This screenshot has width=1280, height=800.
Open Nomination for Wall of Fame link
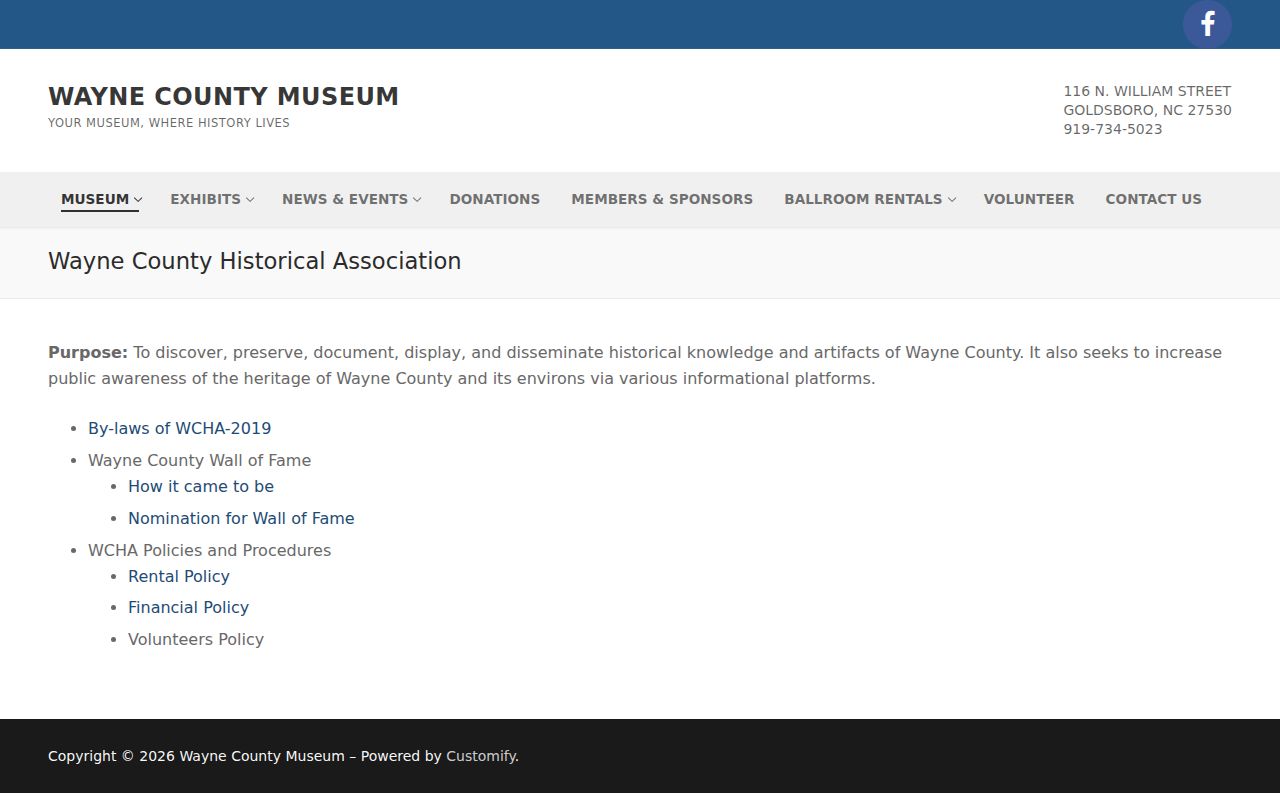[x=241, y=518]
